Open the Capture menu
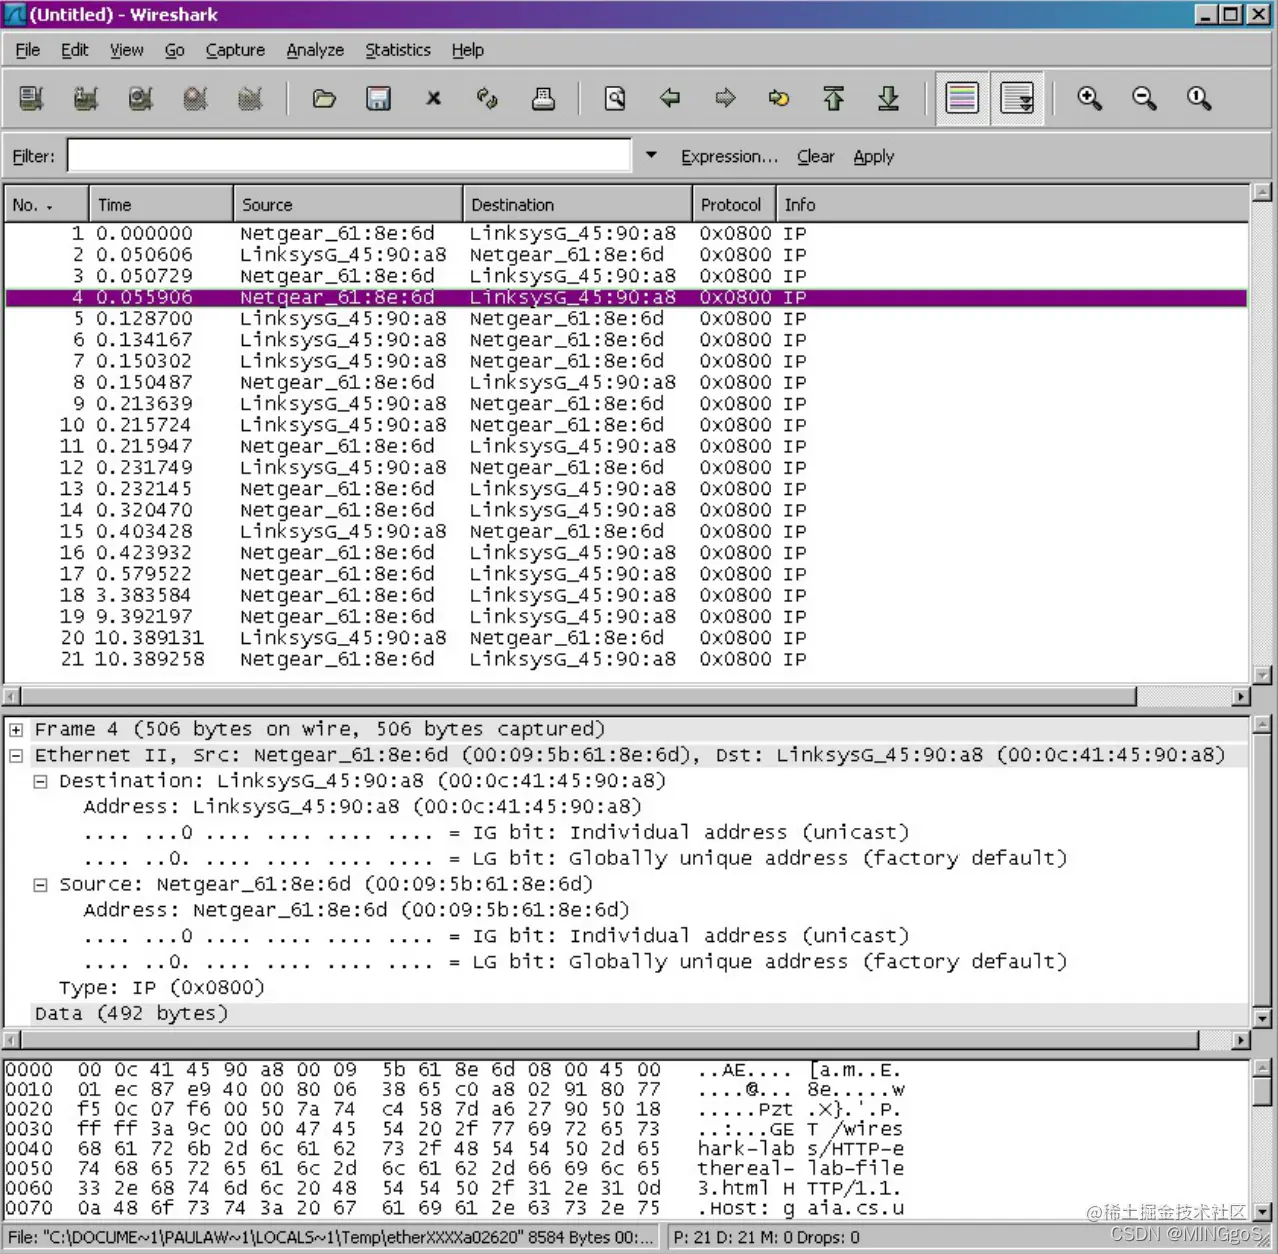The image size is (1278, 1254). tap(235, 50)
